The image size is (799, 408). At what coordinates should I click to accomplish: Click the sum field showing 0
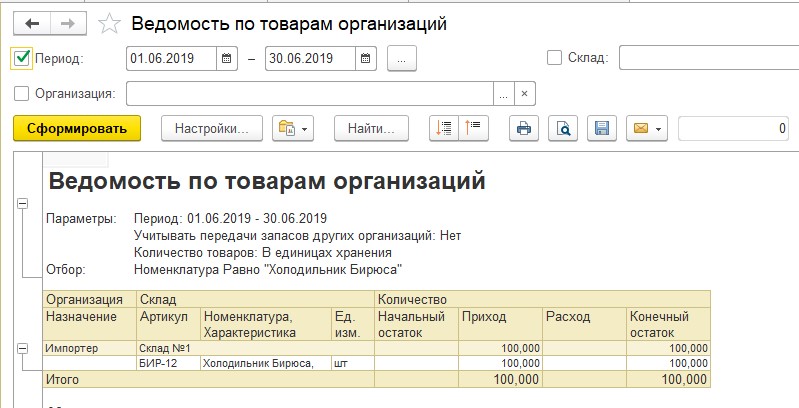pos(733,128)
